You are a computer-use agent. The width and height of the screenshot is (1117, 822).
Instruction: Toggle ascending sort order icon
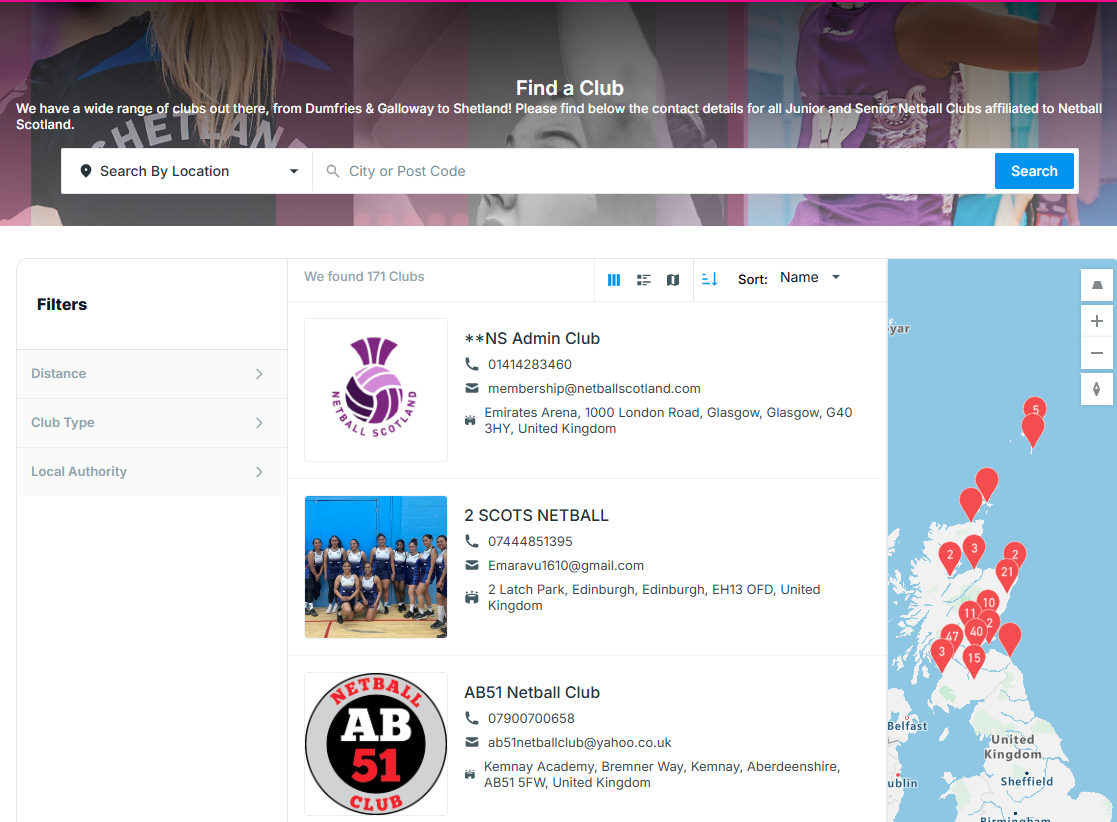tap(710, 279)
